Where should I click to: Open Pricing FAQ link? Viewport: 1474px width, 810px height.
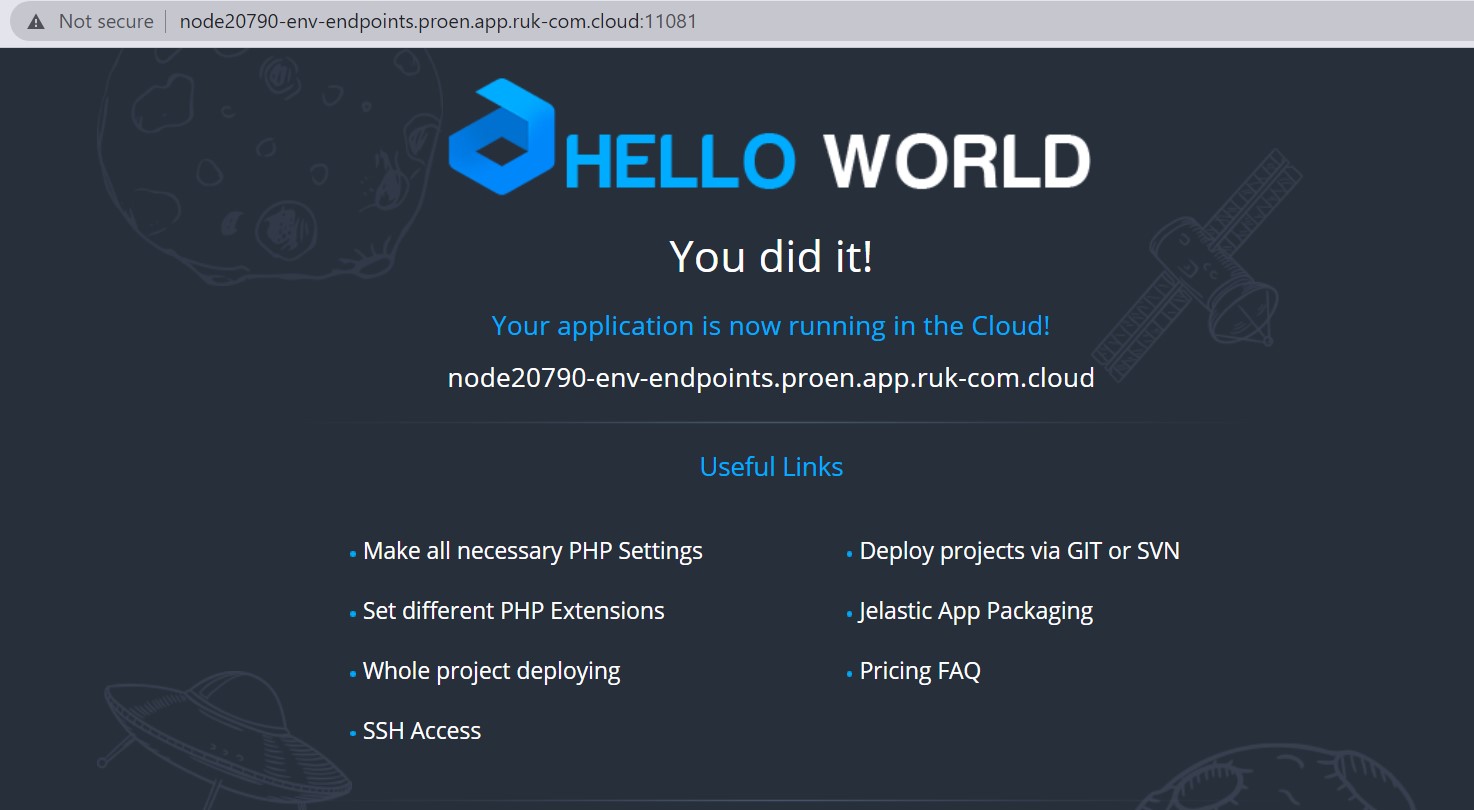(x=920, y=671)
